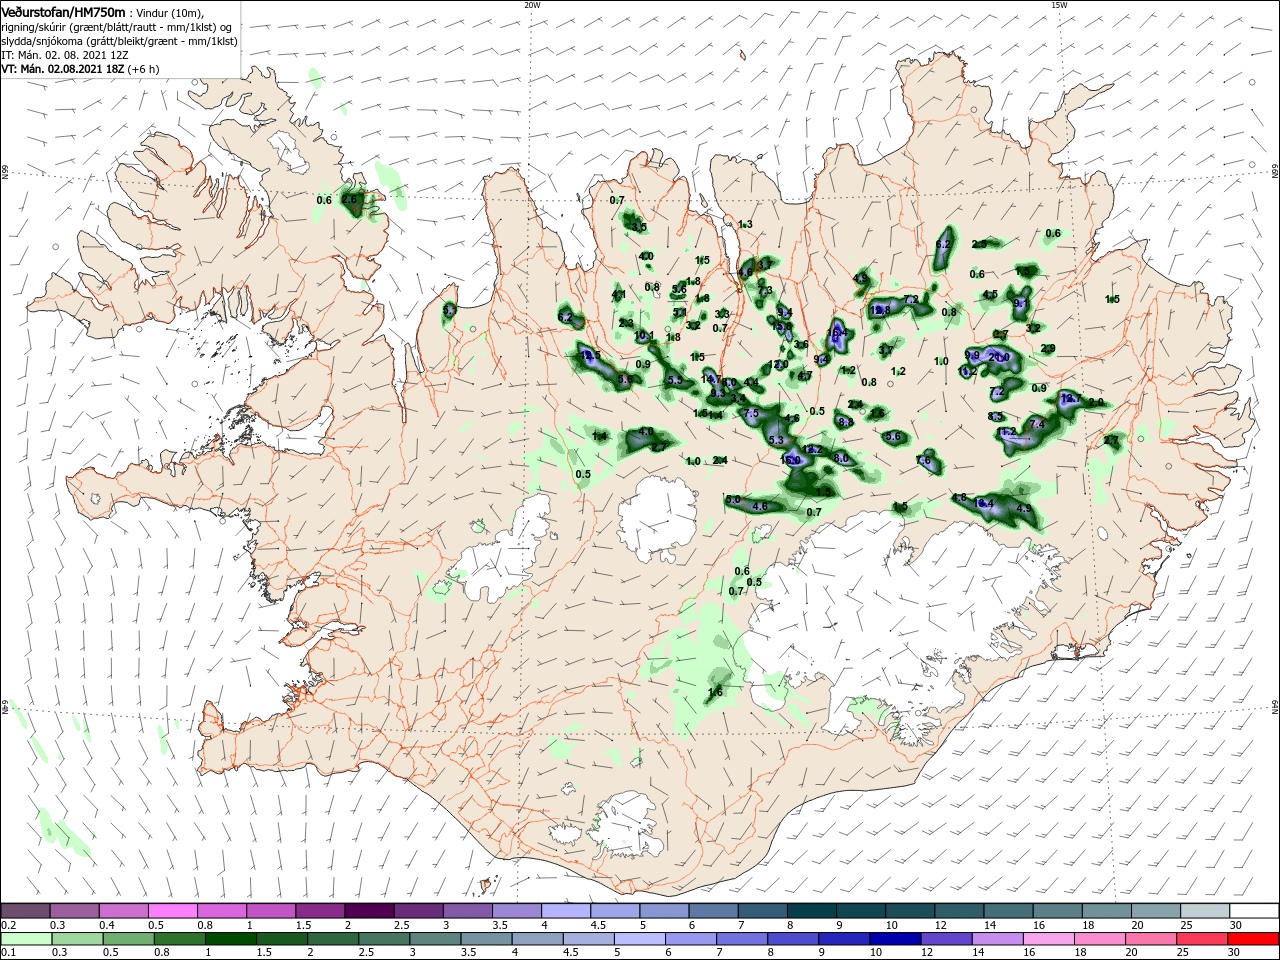The width and height of the screenshot is (1280, 960).
Task: Pick the light pink 16 swatch in the lower legend
Action: (x=1049, y=939)
